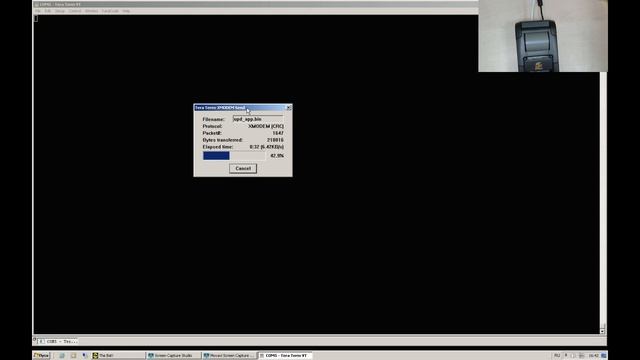Click the COM5 tab at bottom left
640x360 pixels.
point(58,341)
